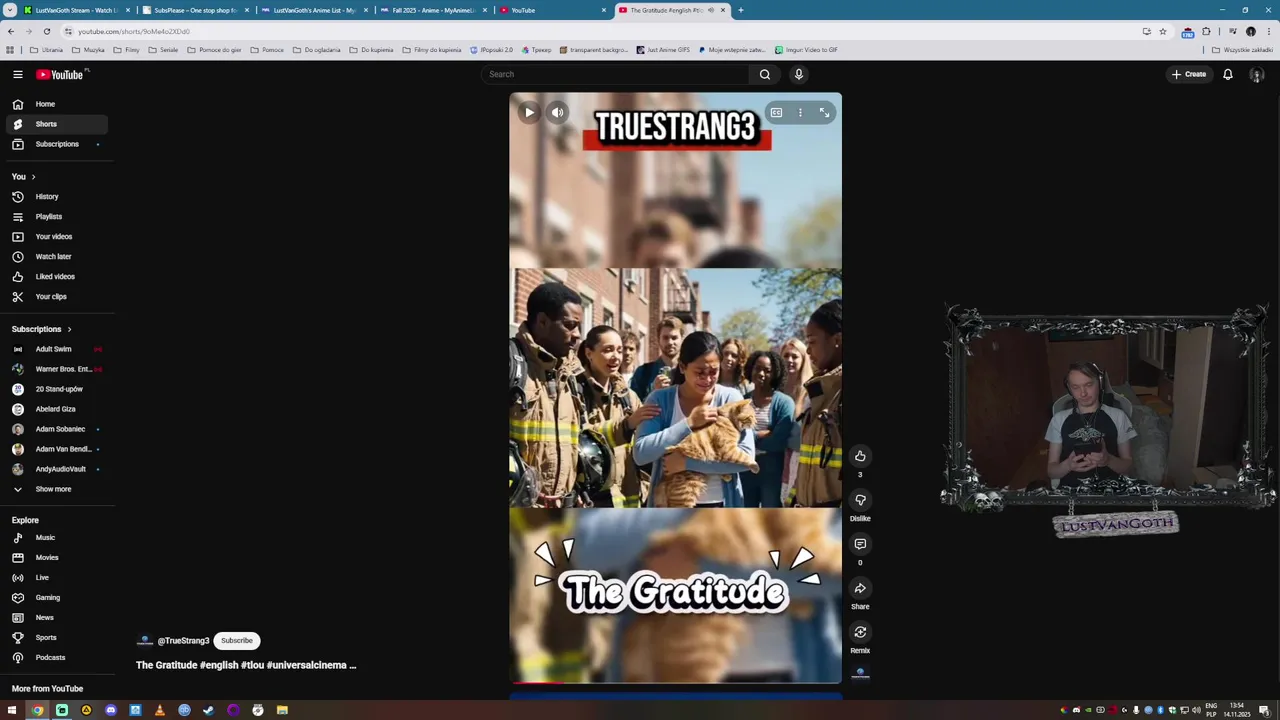Subscribe to @TrueStrang3
The width and height of the screenshot is (1280, 720).
[x=237, y=641]
